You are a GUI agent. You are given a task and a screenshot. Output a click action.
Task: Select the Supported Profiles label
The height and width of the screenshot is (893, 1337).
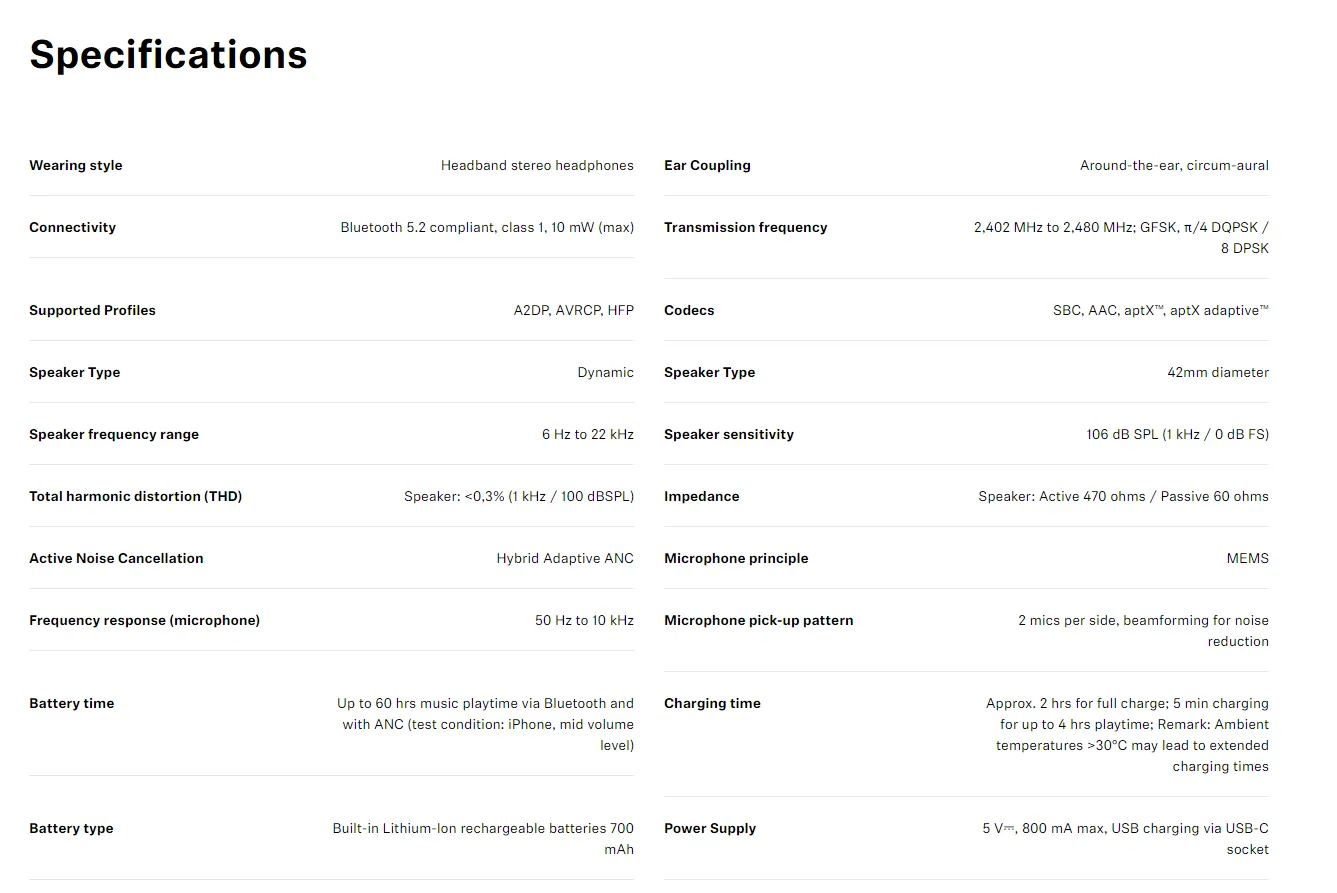pyautogui.click(x=92, y=310)
